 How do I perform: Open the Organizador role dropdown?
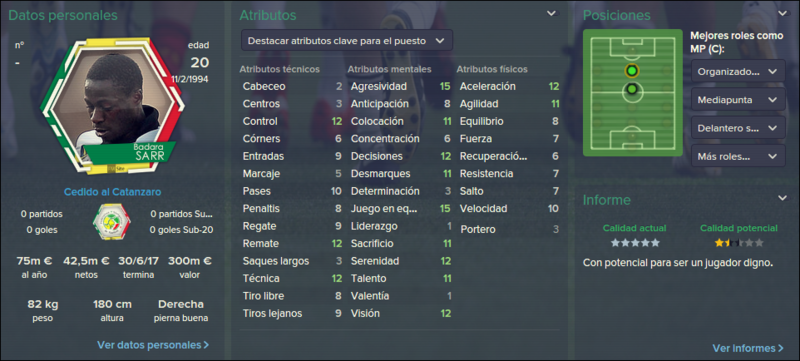pyautogui.click(x=738, y=72)
